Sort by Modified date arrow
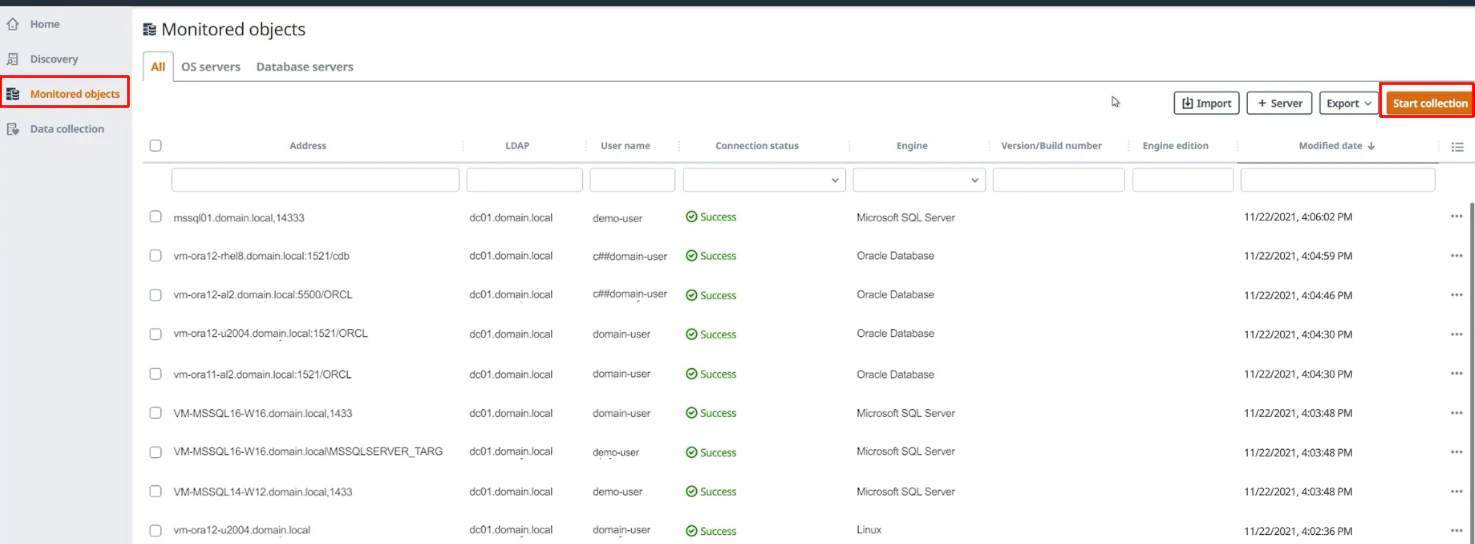 tap(1371, 146)
